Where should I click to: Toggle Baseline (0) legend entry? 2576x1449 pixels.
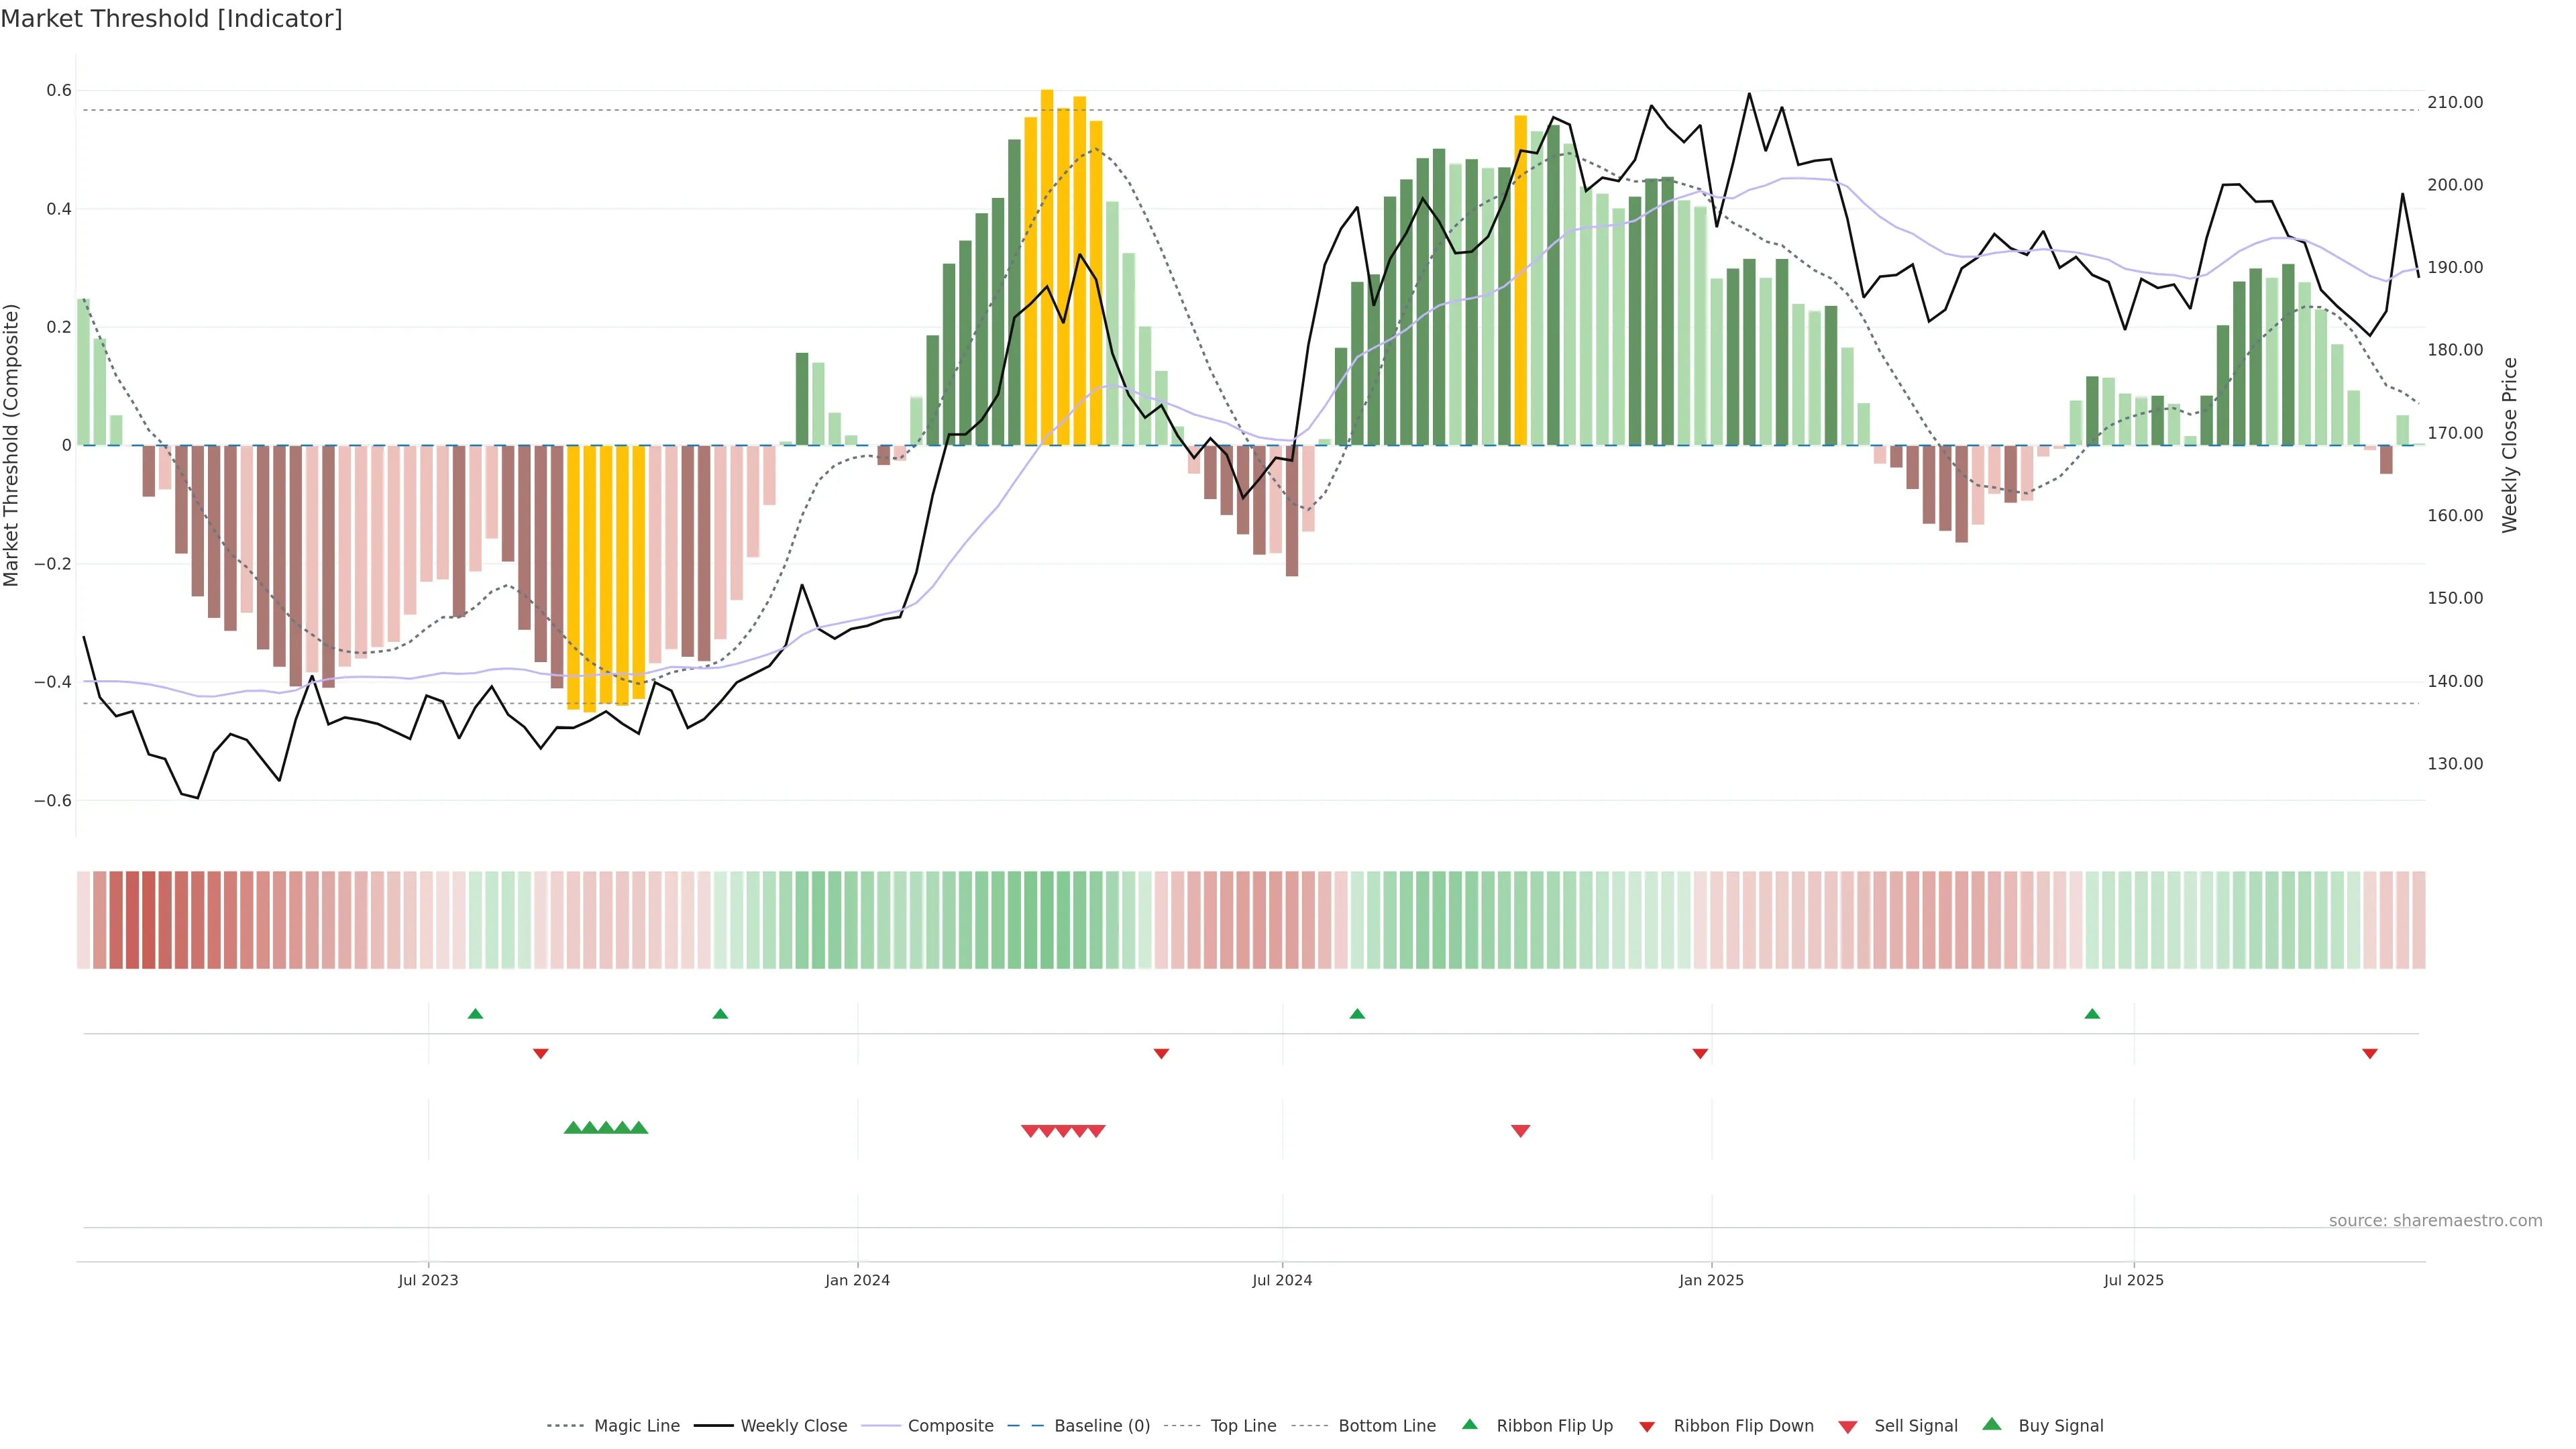tap(1101, 1426)
